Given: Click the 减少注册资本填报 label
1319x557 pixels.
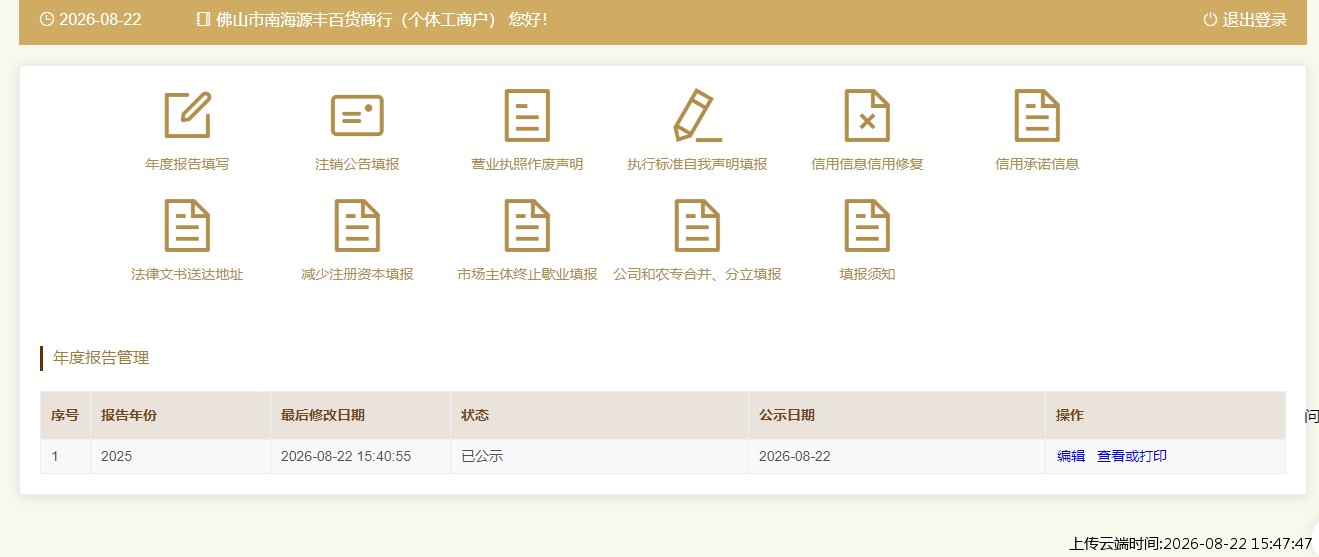Looking at the screenshot, I should 357,274.
